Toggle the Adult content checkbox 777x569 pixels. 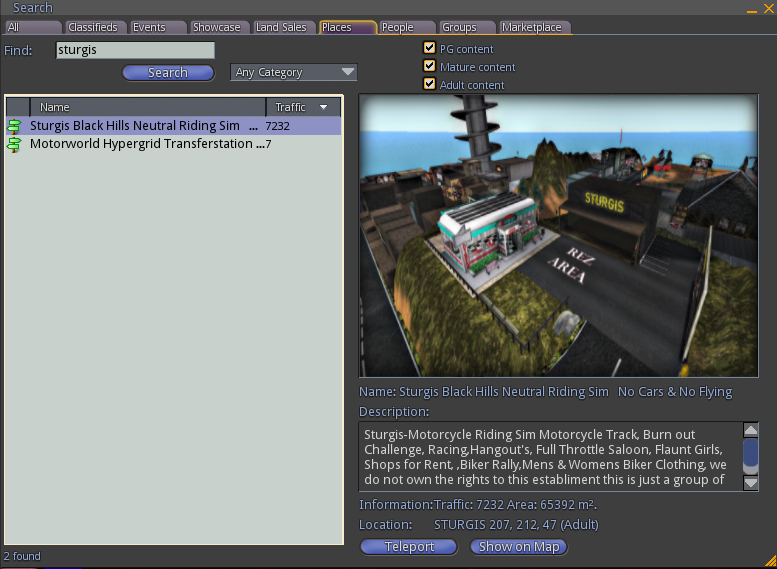[x=429, y=84]
